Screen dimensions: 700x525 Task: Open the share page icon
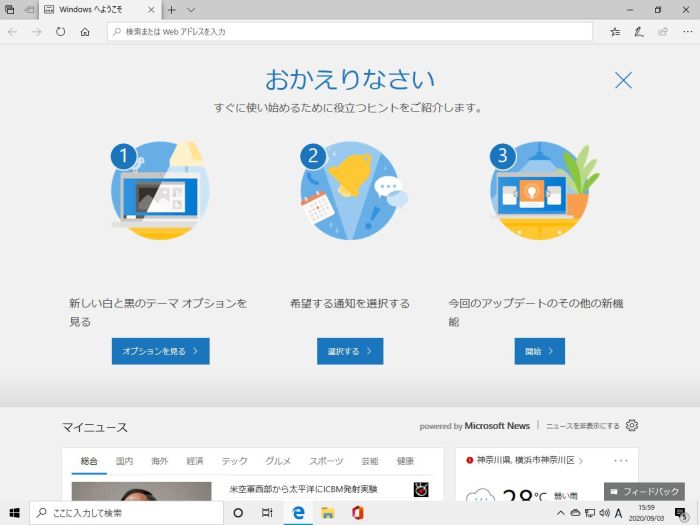[x=662, y=32]
